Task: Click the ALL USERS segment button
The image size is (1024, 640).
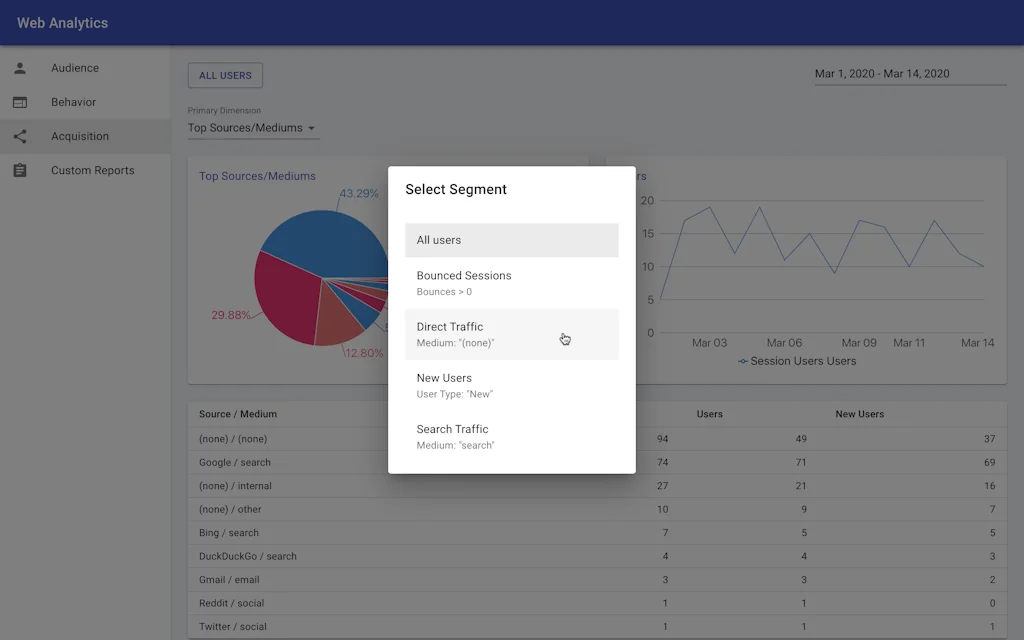Action: [224, 74]
